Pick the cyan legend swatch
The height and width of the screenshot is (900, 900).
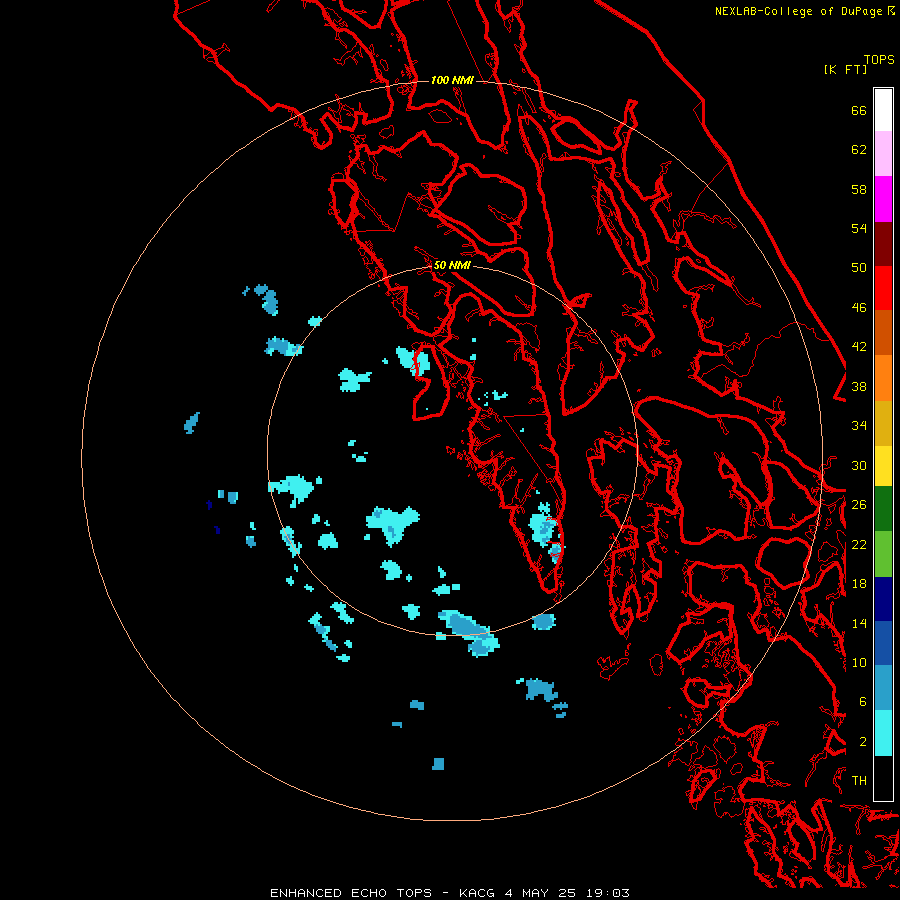pyautogui.click(x=883, y=733)
